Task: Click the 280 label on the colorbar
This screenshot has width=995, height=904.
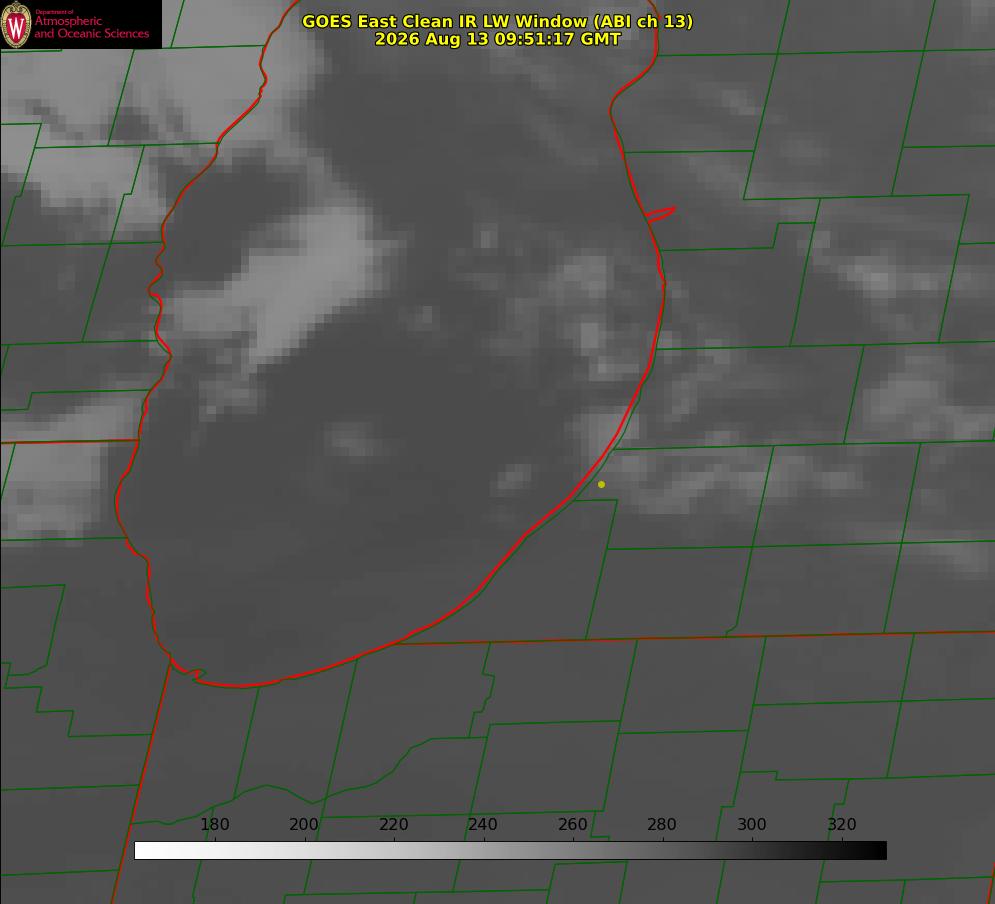Action: click(x=662, y=824)
